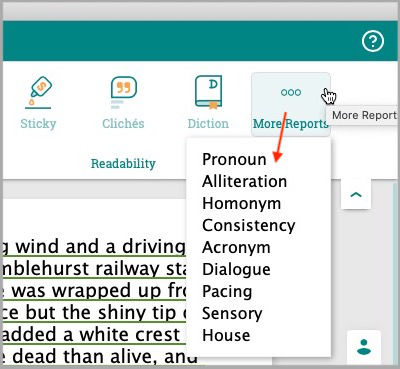Screen dimensions: 400x369
Task: Select Pronoun from the reports menu
Action: point(234,159)
